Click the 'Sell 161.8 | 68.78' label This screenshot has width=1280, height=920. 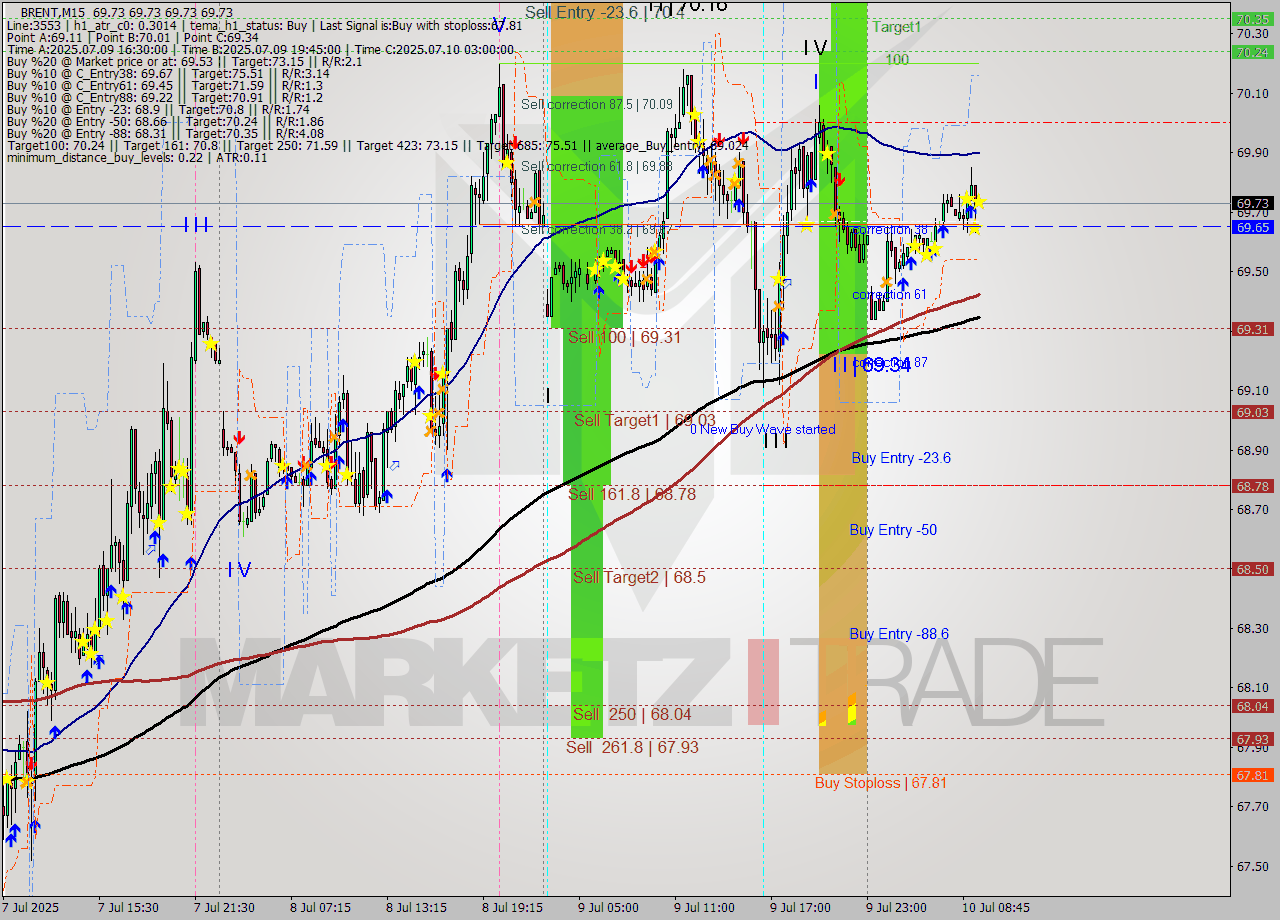631,494
